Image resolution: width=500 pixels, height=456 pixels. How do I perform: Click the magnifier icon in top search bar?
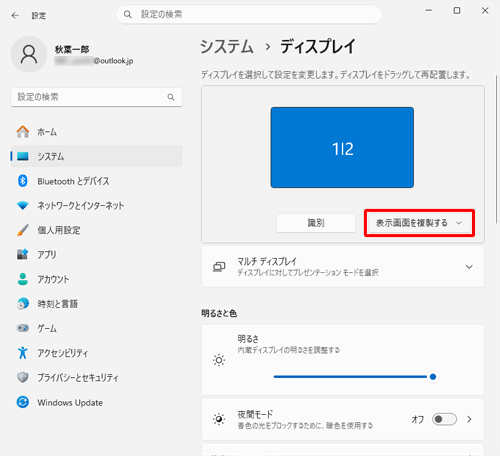[x=128, y=14]
